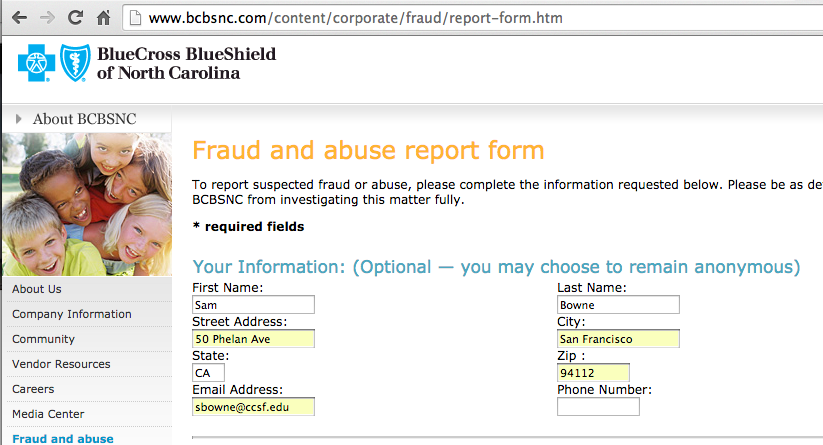Click the BlueCross BlueShield logo
The image size is (823, 445).
click(x=146, y=63)
